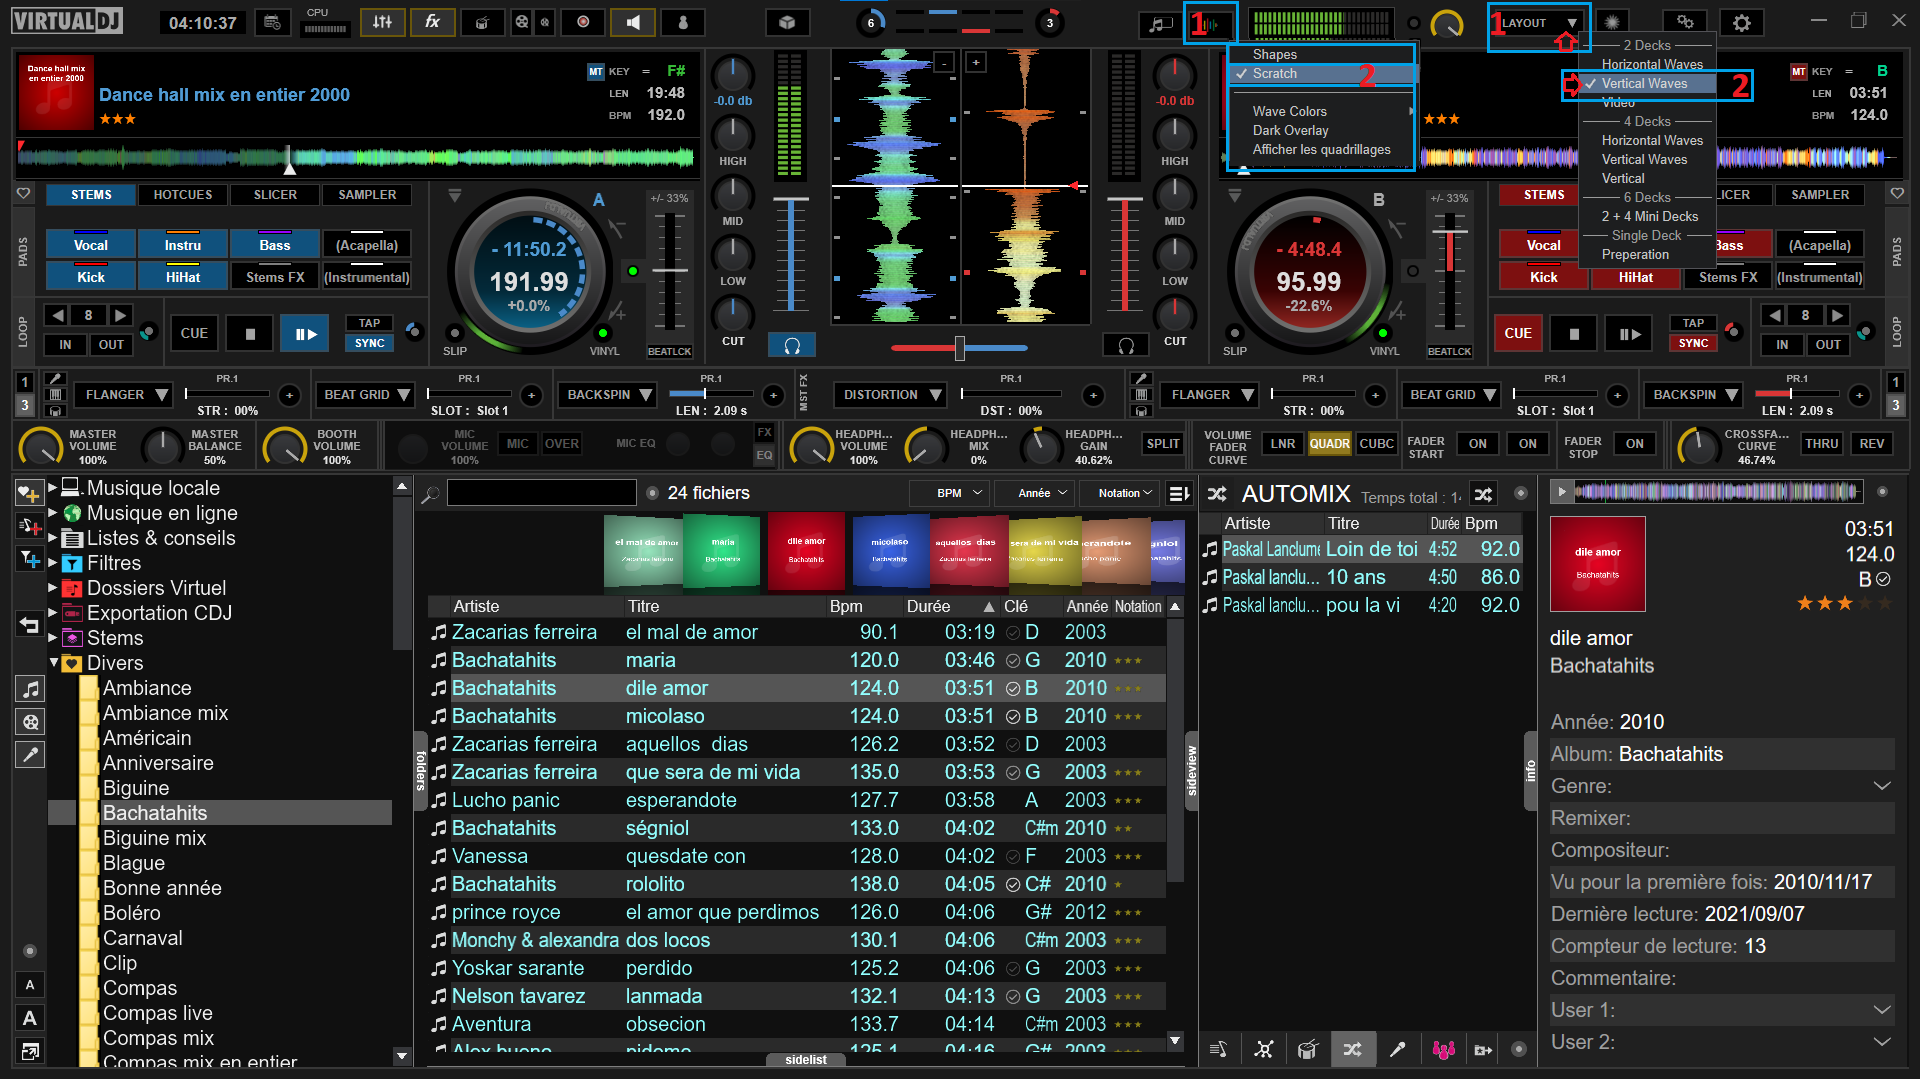Toggle the Vocal stem pad on left deck

(91, 245)
